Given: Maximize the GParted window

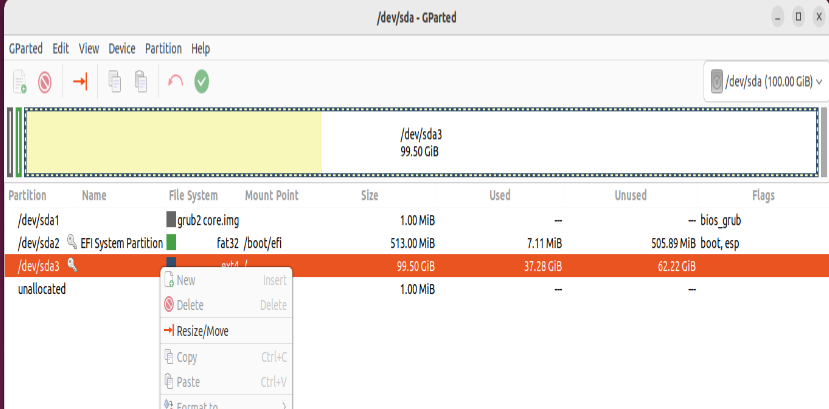Looking at the screenshot, I should [798, 17].
